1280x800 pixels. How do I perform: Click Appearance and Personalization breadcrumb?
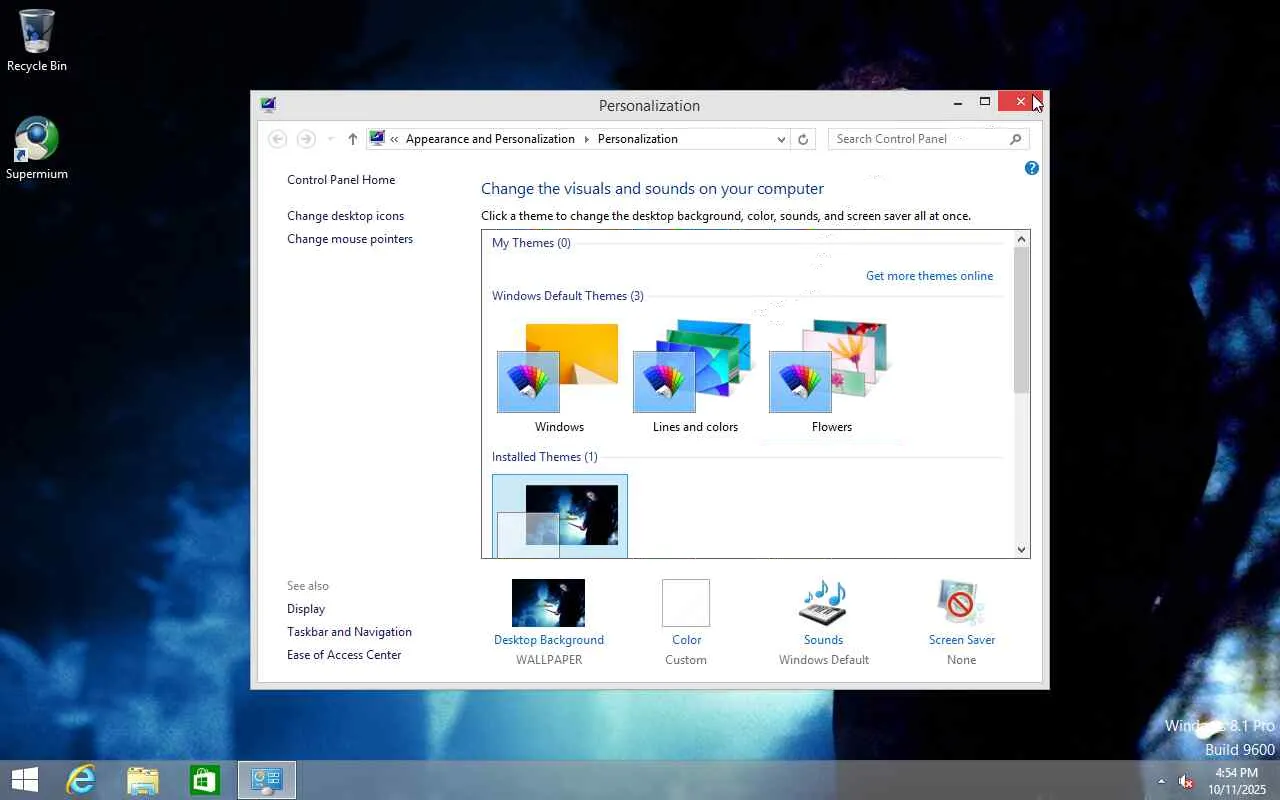tap(490, 139)
